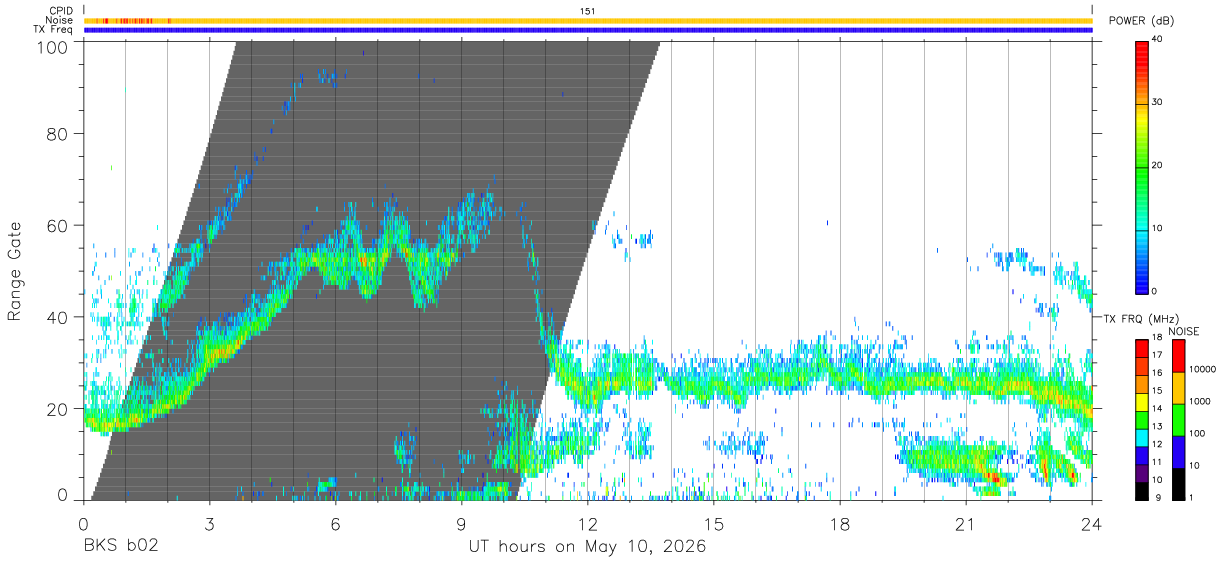Click the 40 tick label on range axis

coord(57,317)
